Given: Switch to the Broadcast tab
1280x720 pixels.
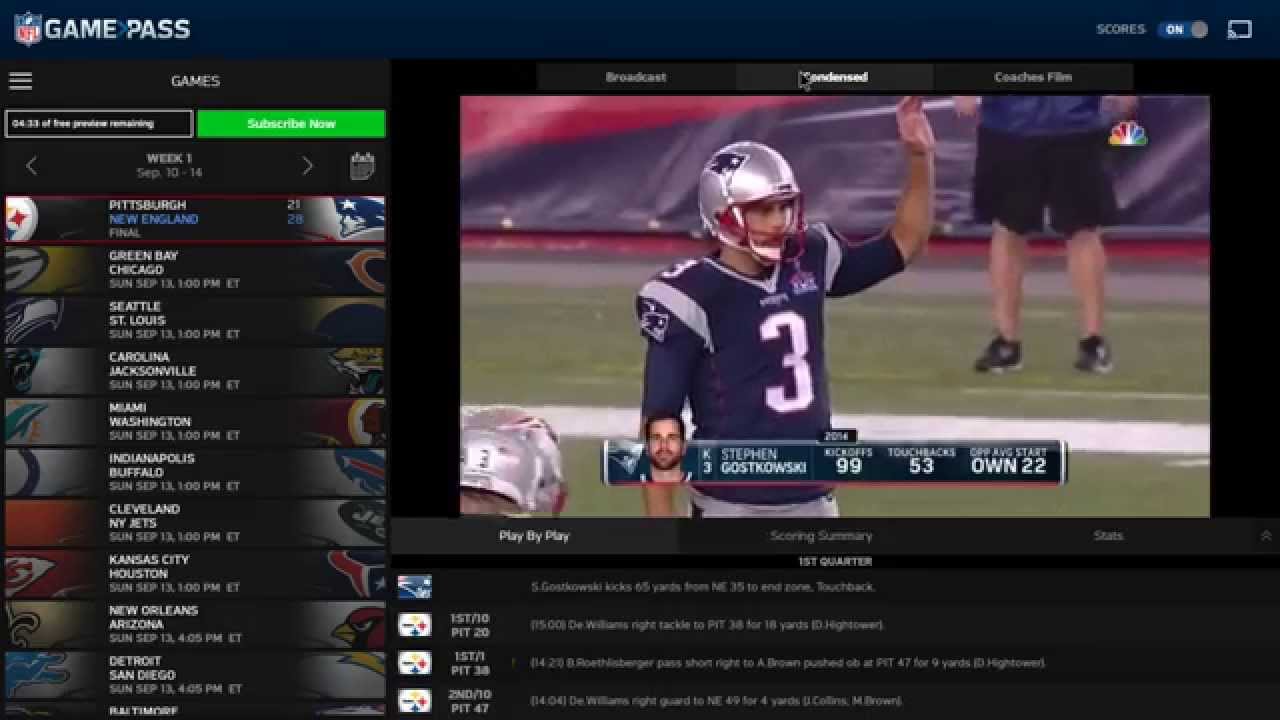Looking at the screenshot, I should point(636,77).
